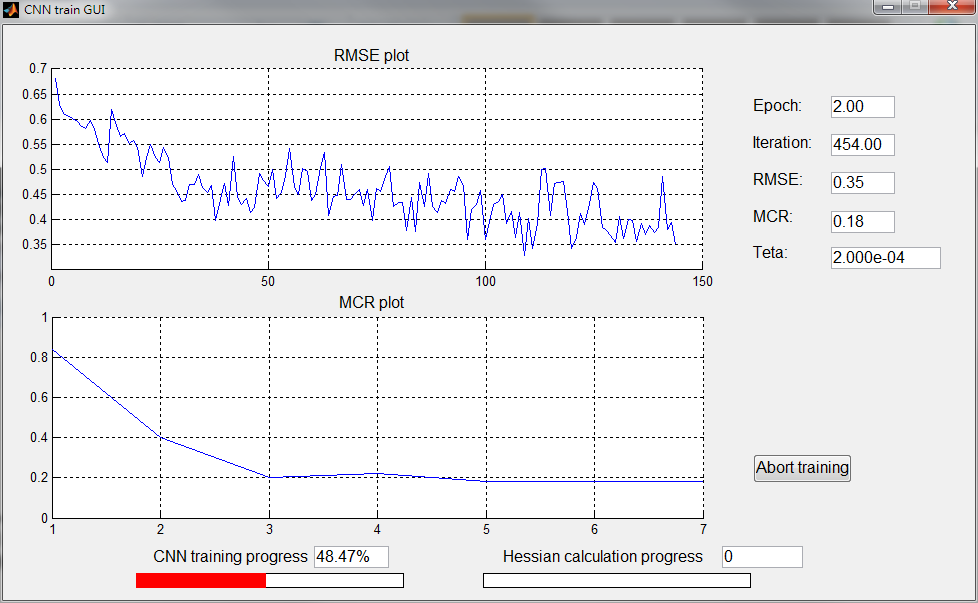This screenshot has width=978, height=603.
Task: Click the MCR value field showing 0.18
Action: coord(863,221)
